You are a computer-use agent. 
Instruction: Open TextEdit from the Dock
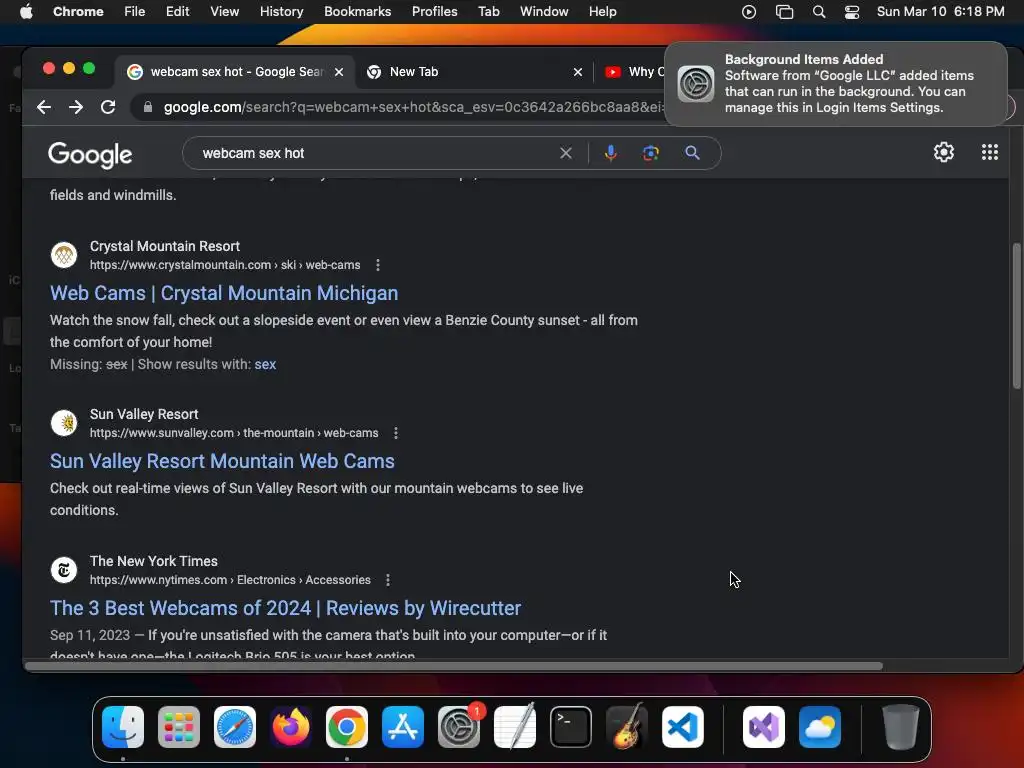click(x=515, y=727)
